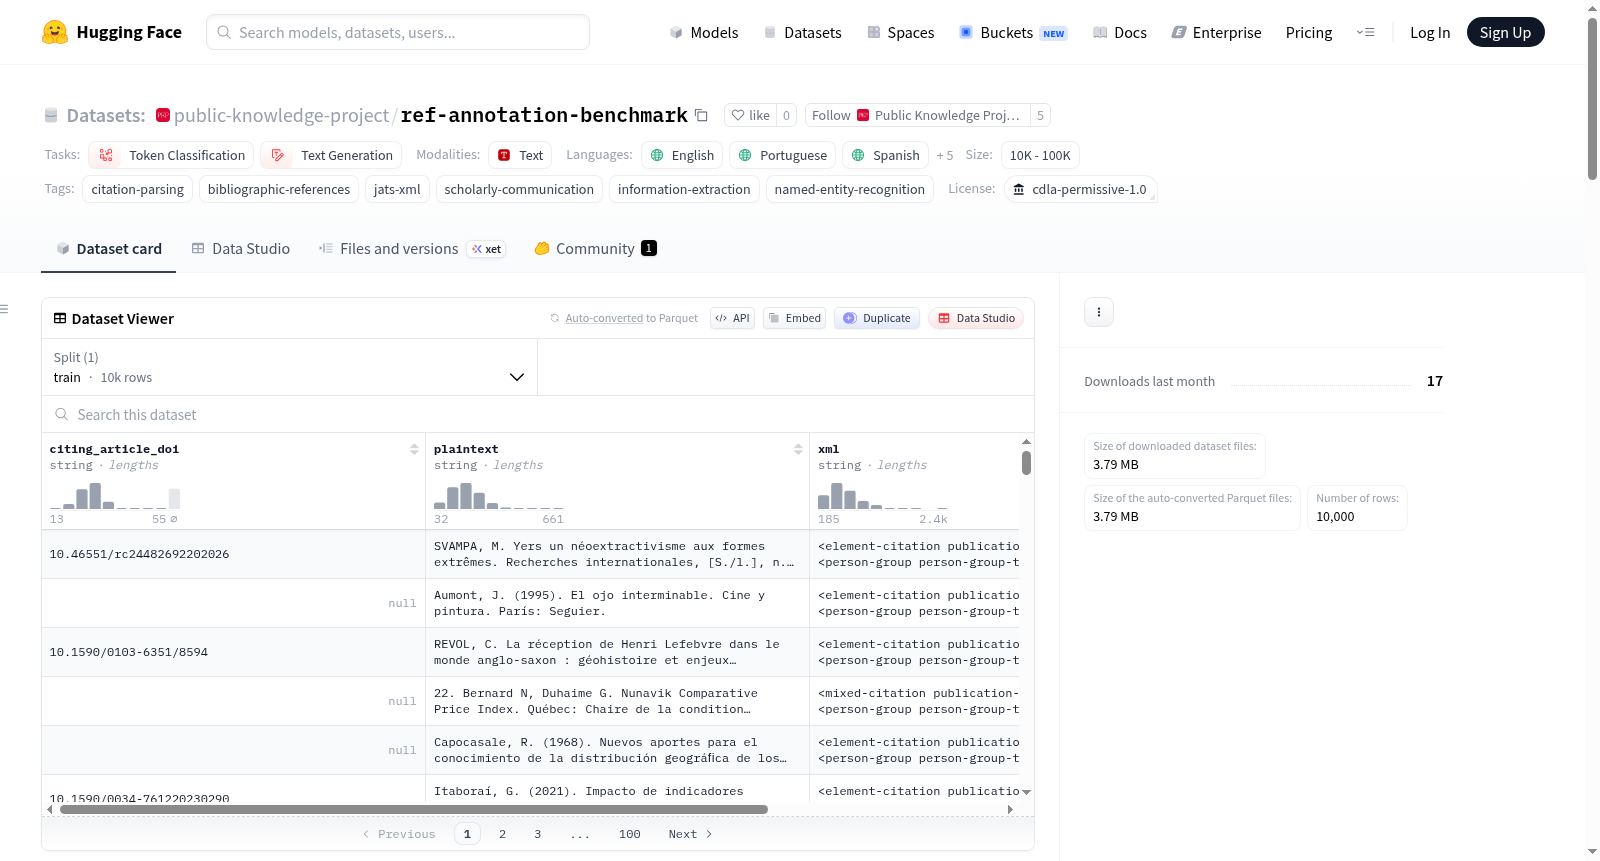Show the +5 more languages
This screenshot has width=1600, height=861.
(945, 155)
